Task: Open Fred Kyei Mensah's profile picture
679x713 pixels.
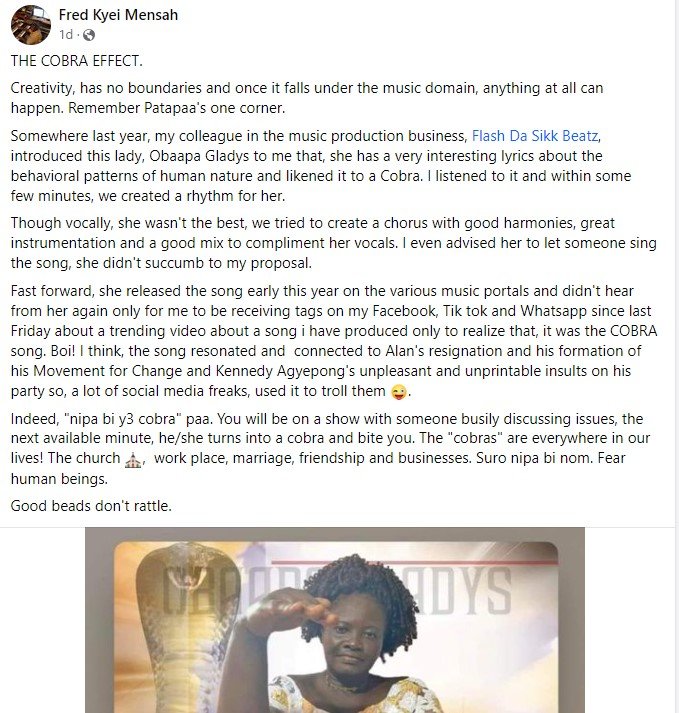Action: [31, 25]
